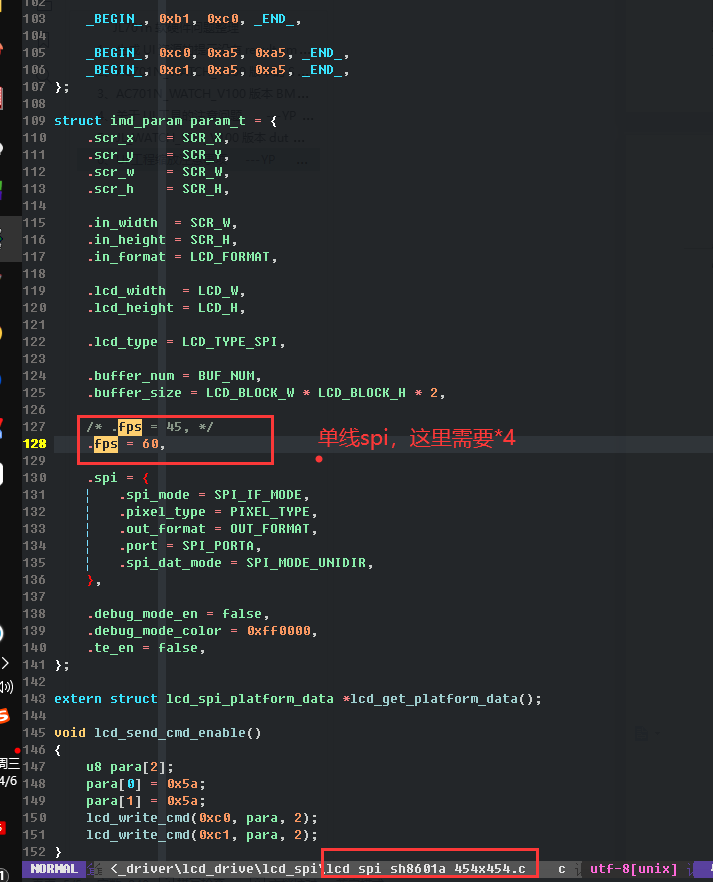This screenshot has width=713, height=882.
Task: Click line number 130 in the gutter
Action: pos(34,478)
